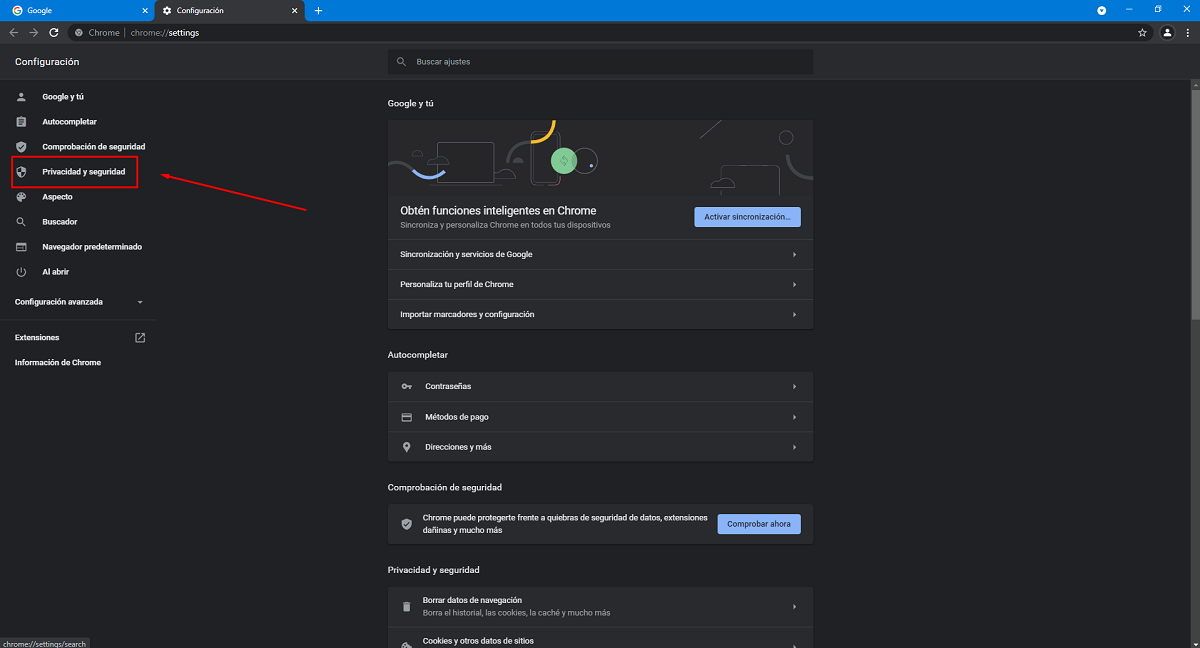Image resolution: width=1200 pixels, height=648 pixels.
Task: Open the Direcciones y más row arrow
Action: [x=794, y=447]
